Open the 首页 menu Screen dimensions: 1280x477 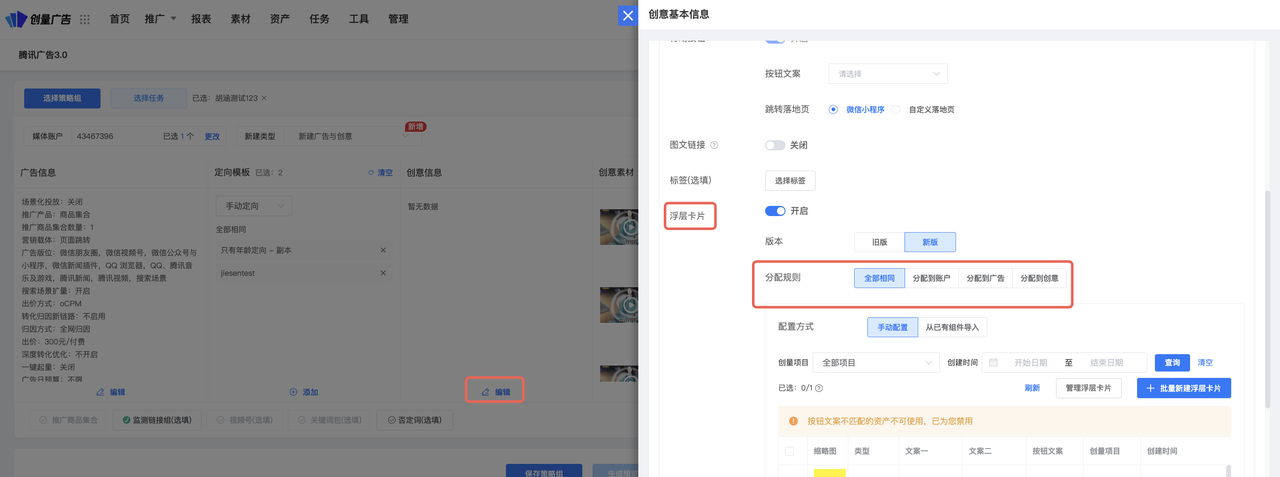click(x=119, y=19)
